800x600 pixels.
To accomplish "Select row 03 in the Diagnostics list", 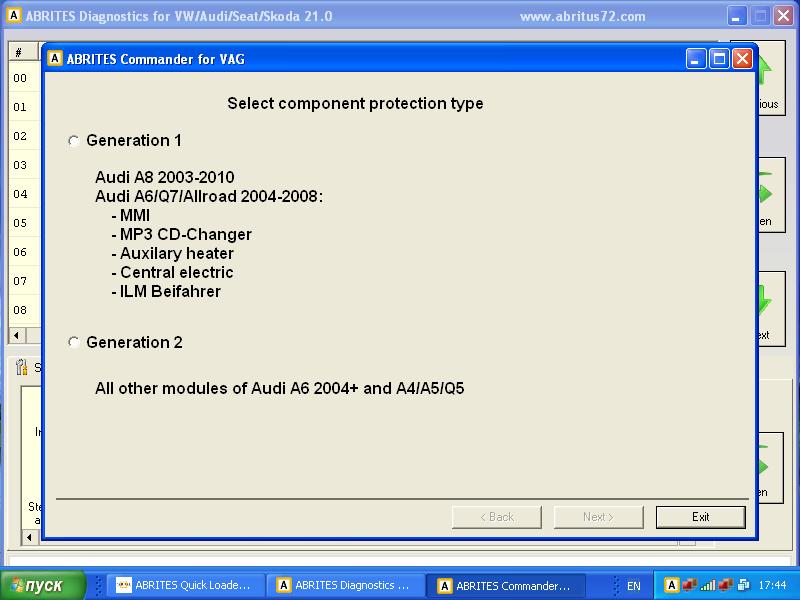I will 24,165.
